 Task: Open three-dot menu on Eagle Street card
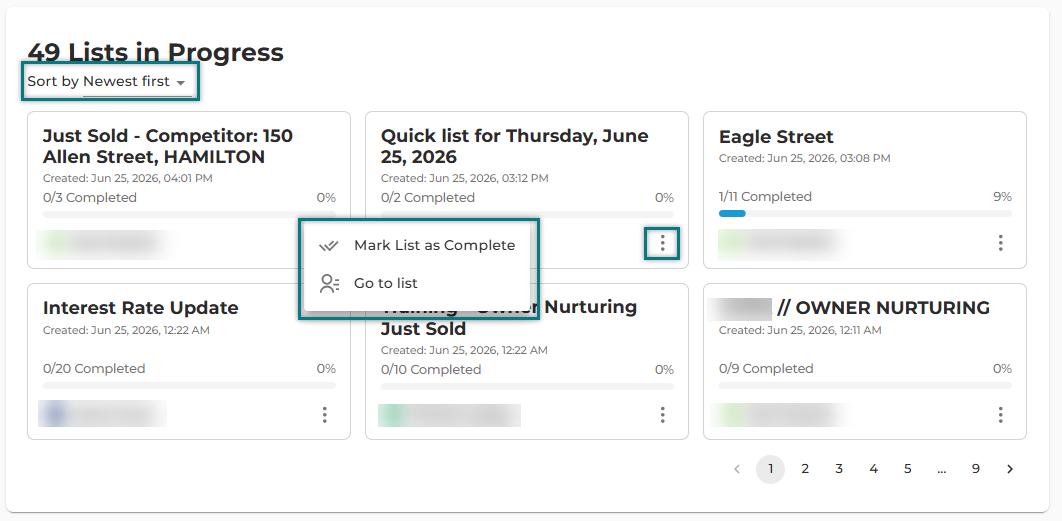coord(1000,243)
